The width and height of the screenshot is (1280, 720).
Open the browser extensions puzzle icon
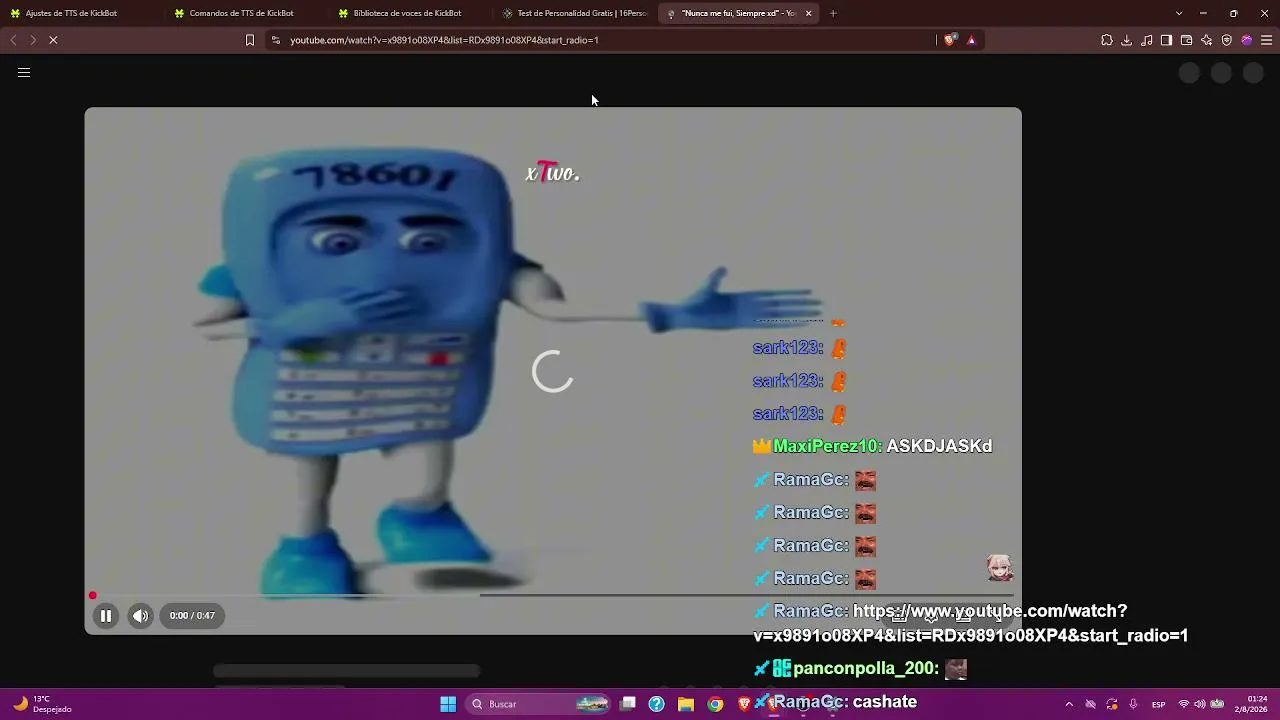click(1107, 40)
